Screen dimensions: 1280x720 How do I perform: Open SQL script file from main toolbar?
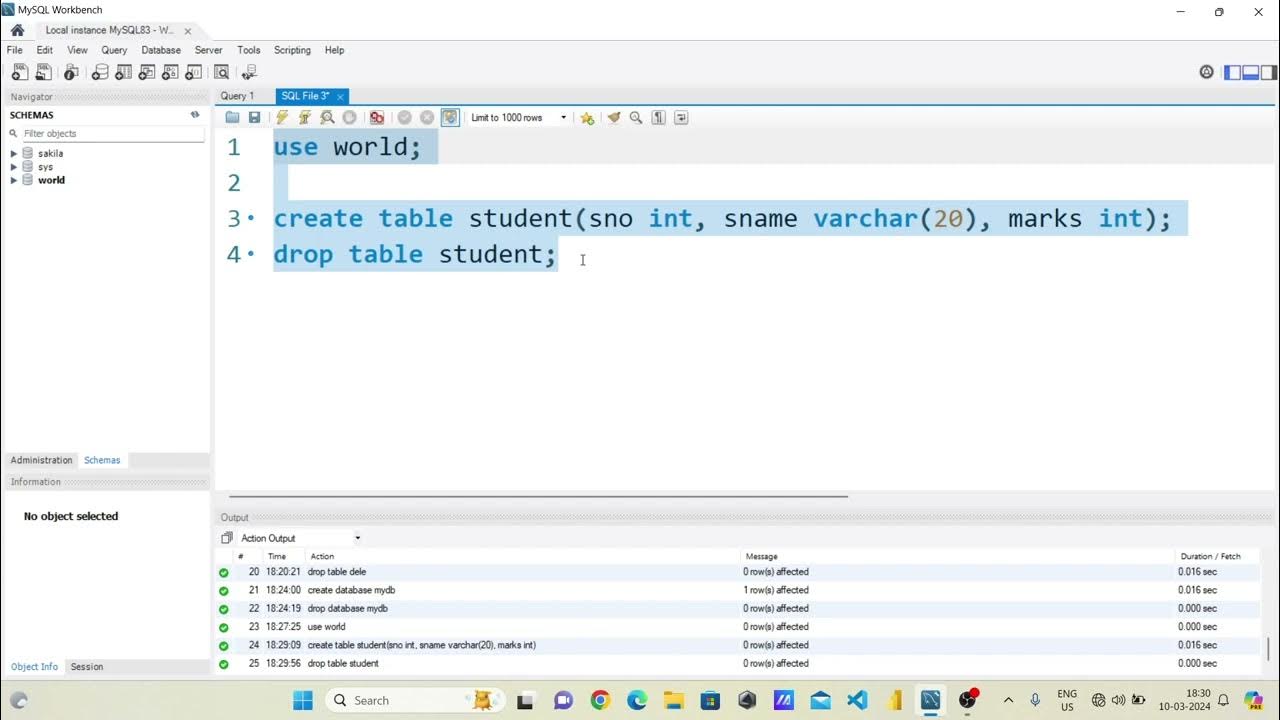pyautogui.click(x=43, y=72)
